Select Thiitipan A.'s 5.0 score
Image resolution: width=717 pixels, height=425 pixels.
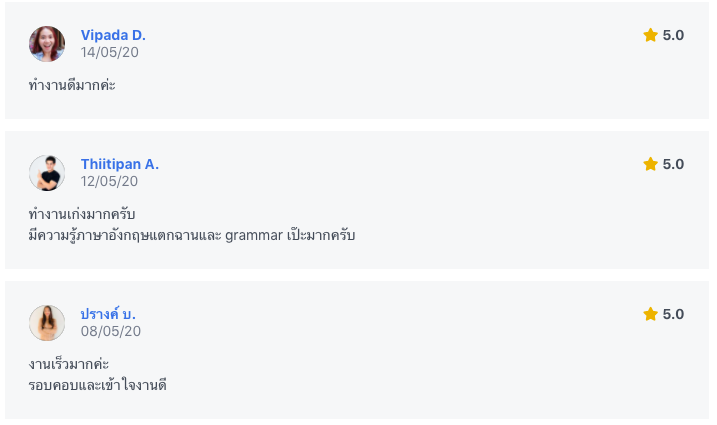[x=673, y=164]
